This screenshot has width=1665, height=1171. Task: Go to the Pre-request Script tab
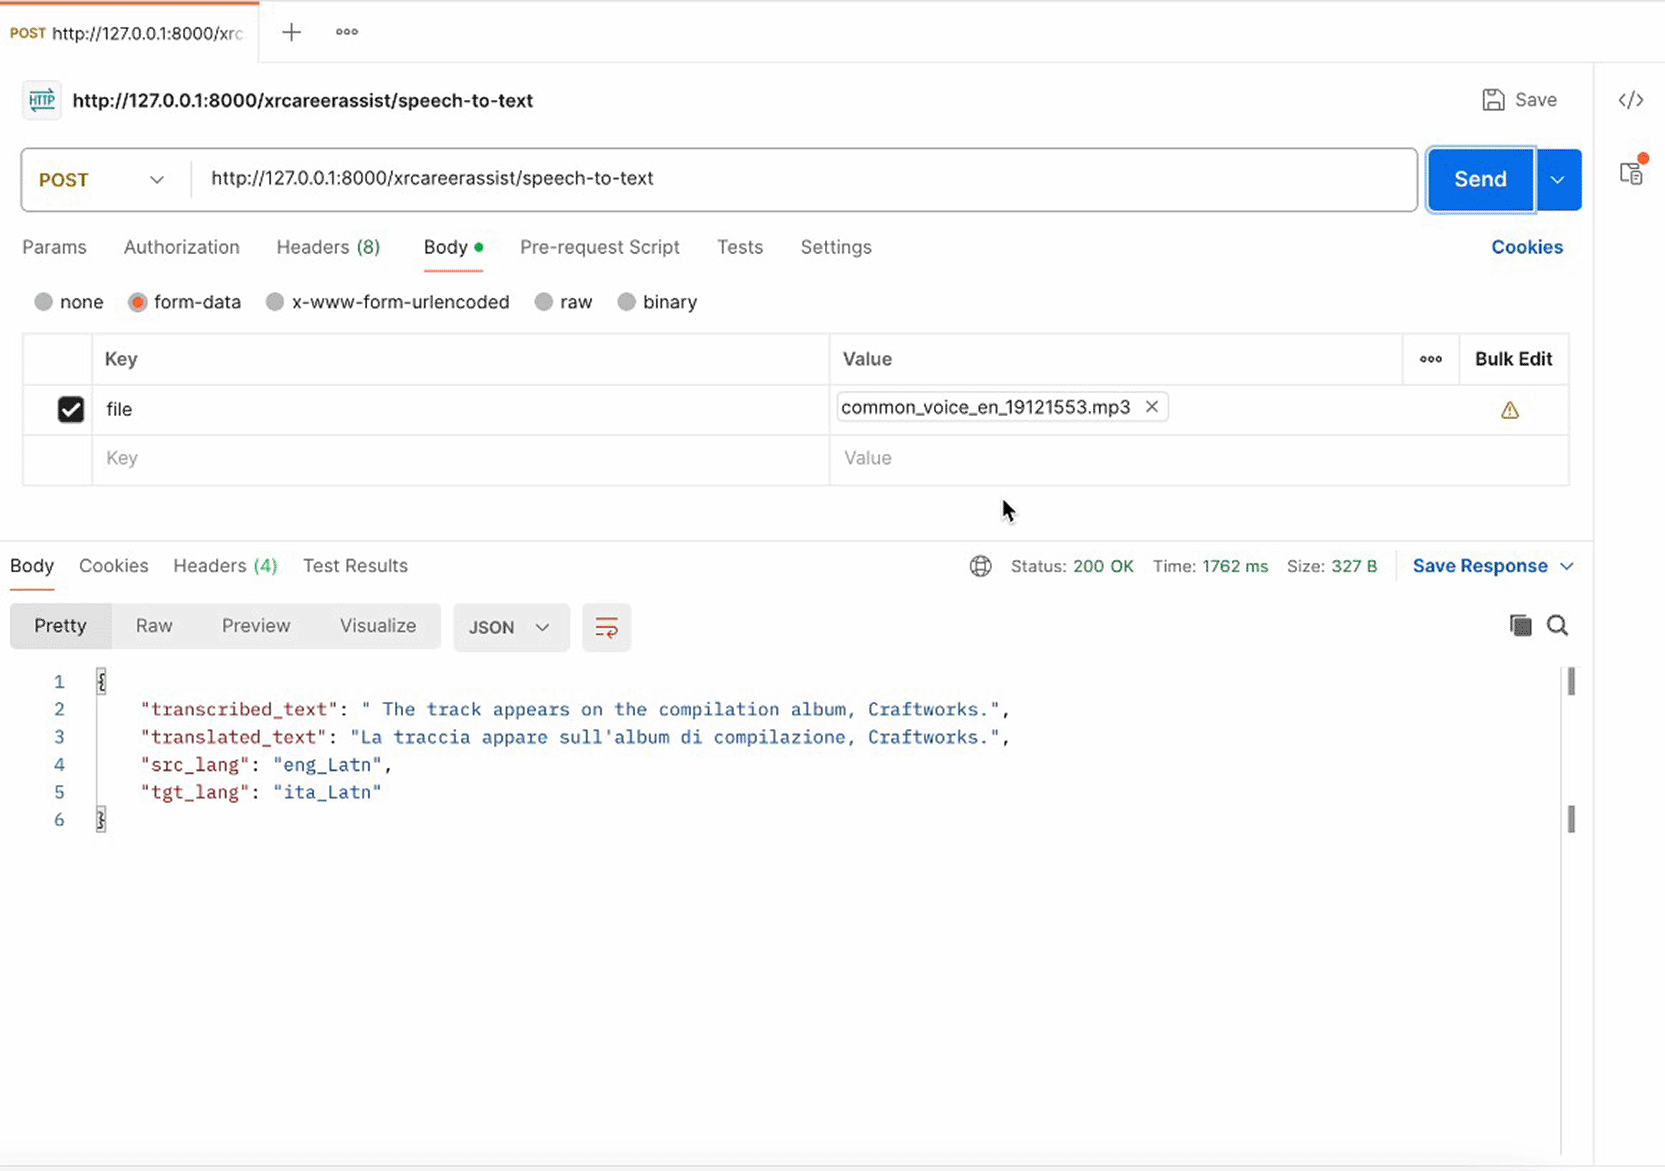pos(600,247)
